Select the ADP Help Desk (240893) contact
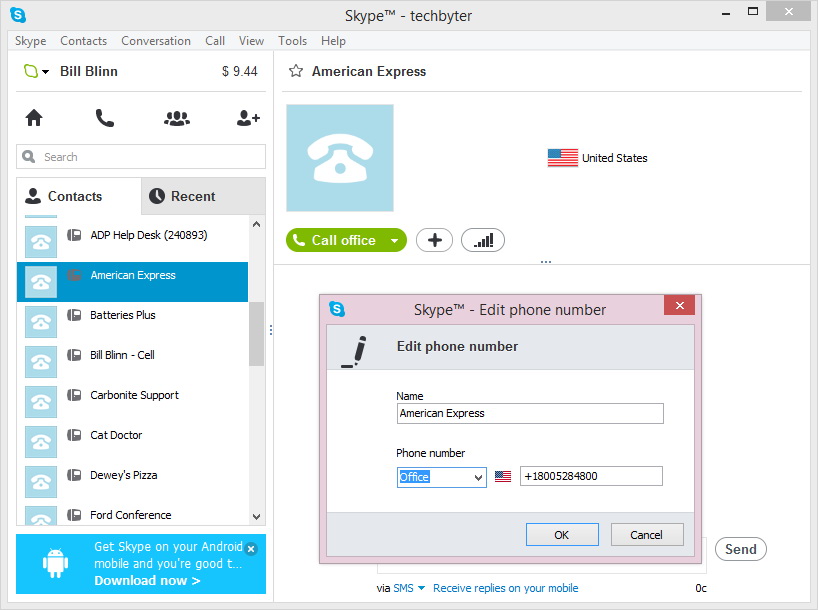The image size is (818, 610). 133,242
